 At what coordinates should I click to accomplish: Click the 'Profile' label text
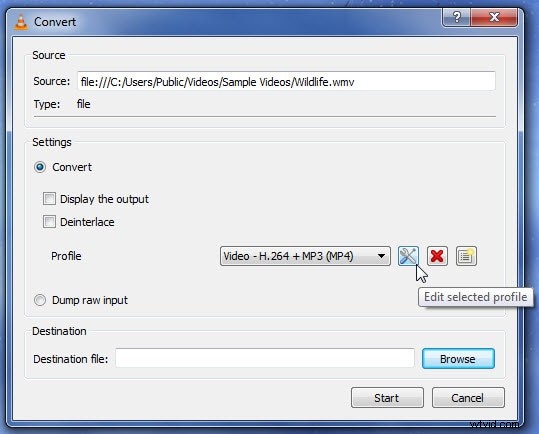point(66,256)
